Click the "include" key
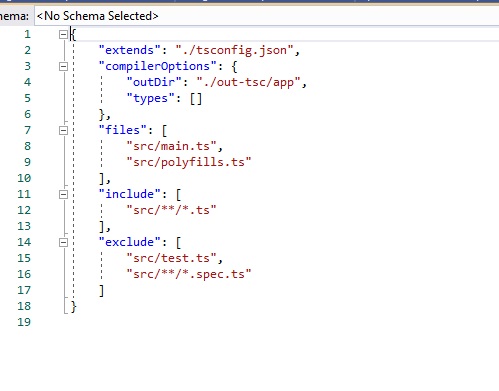 [x=130, y=194]
